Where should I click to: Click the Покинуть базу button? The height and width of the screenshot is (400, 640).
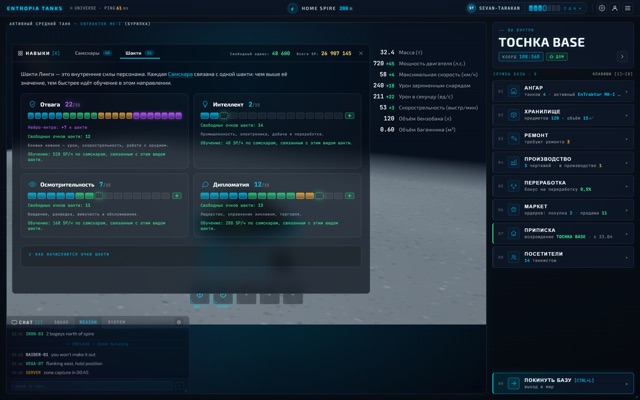[563, 383]
